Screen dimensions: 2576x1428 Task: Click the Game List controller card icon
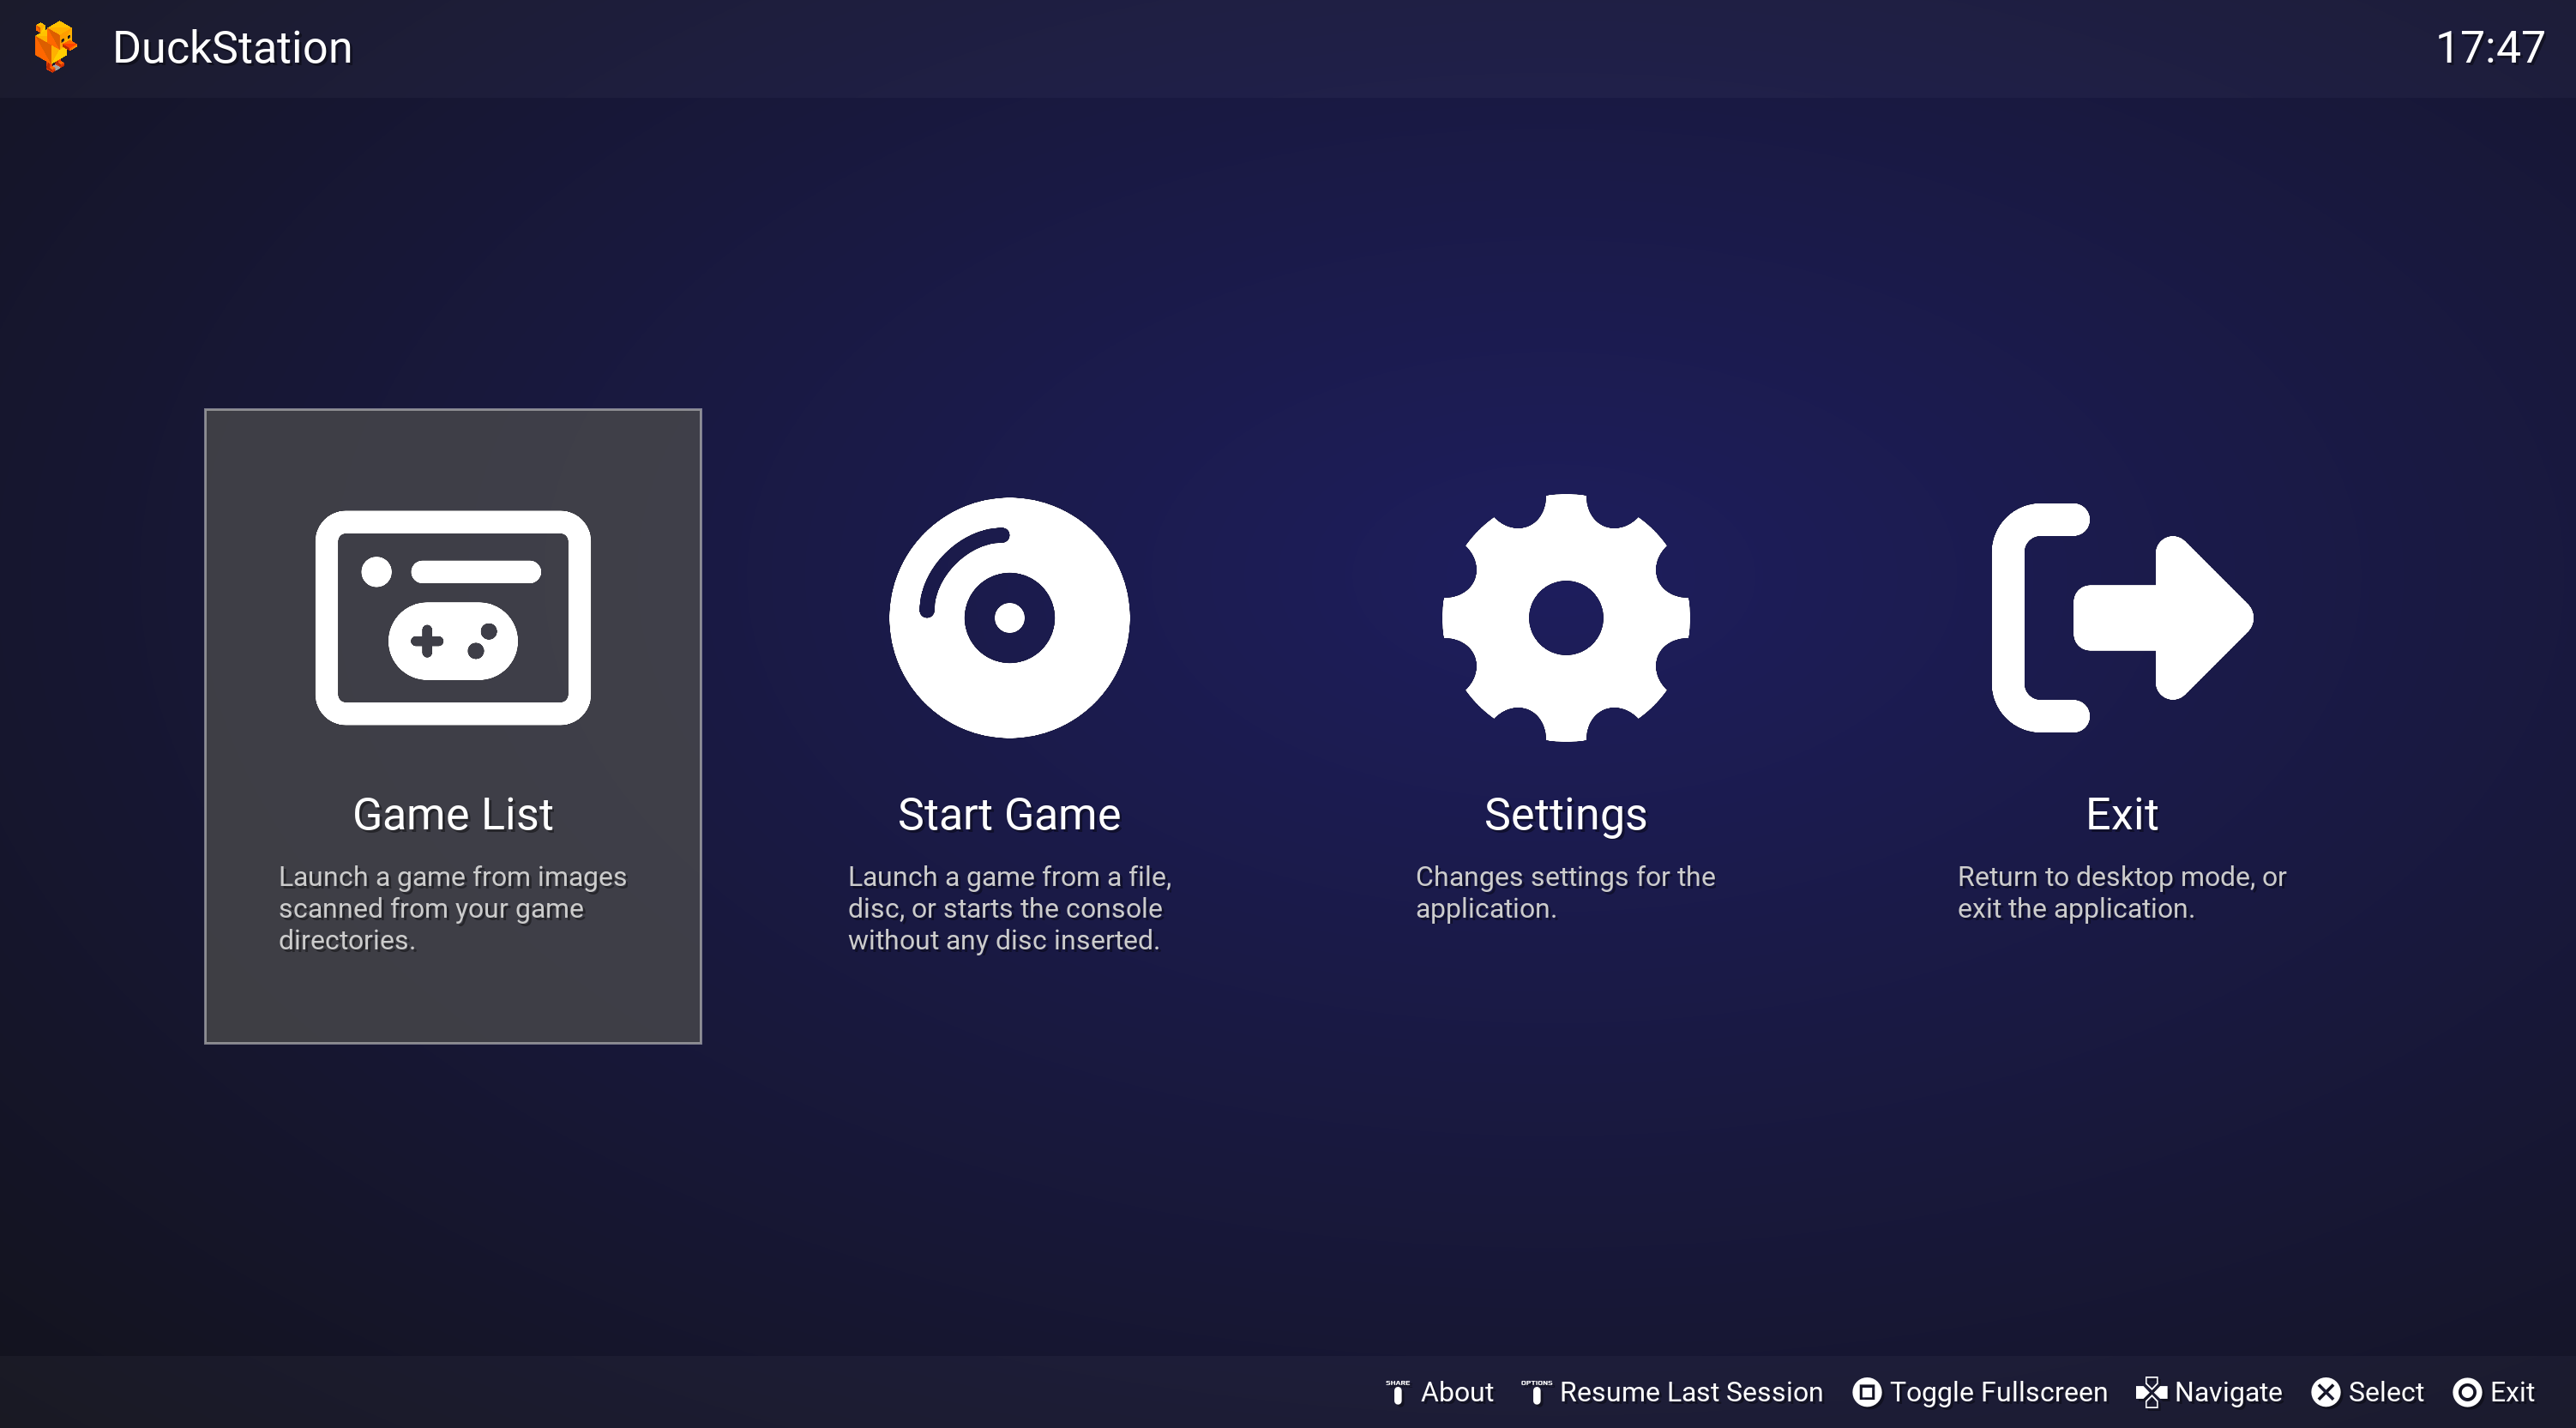453,617
